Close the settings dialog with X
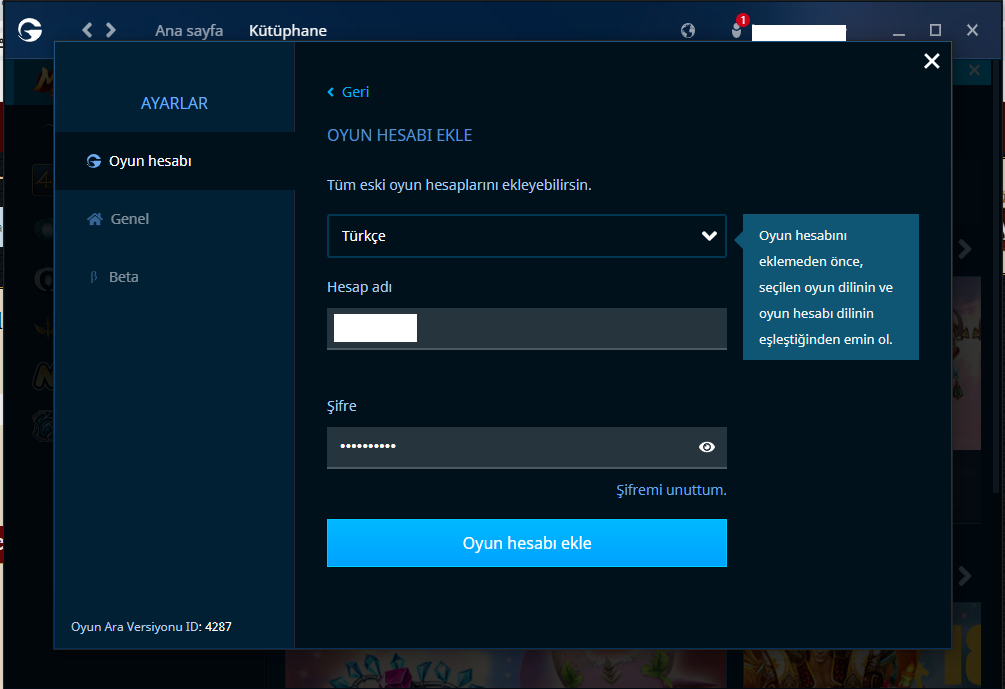1005x689 pixels. pyautogui.click(x=931, y=61)
